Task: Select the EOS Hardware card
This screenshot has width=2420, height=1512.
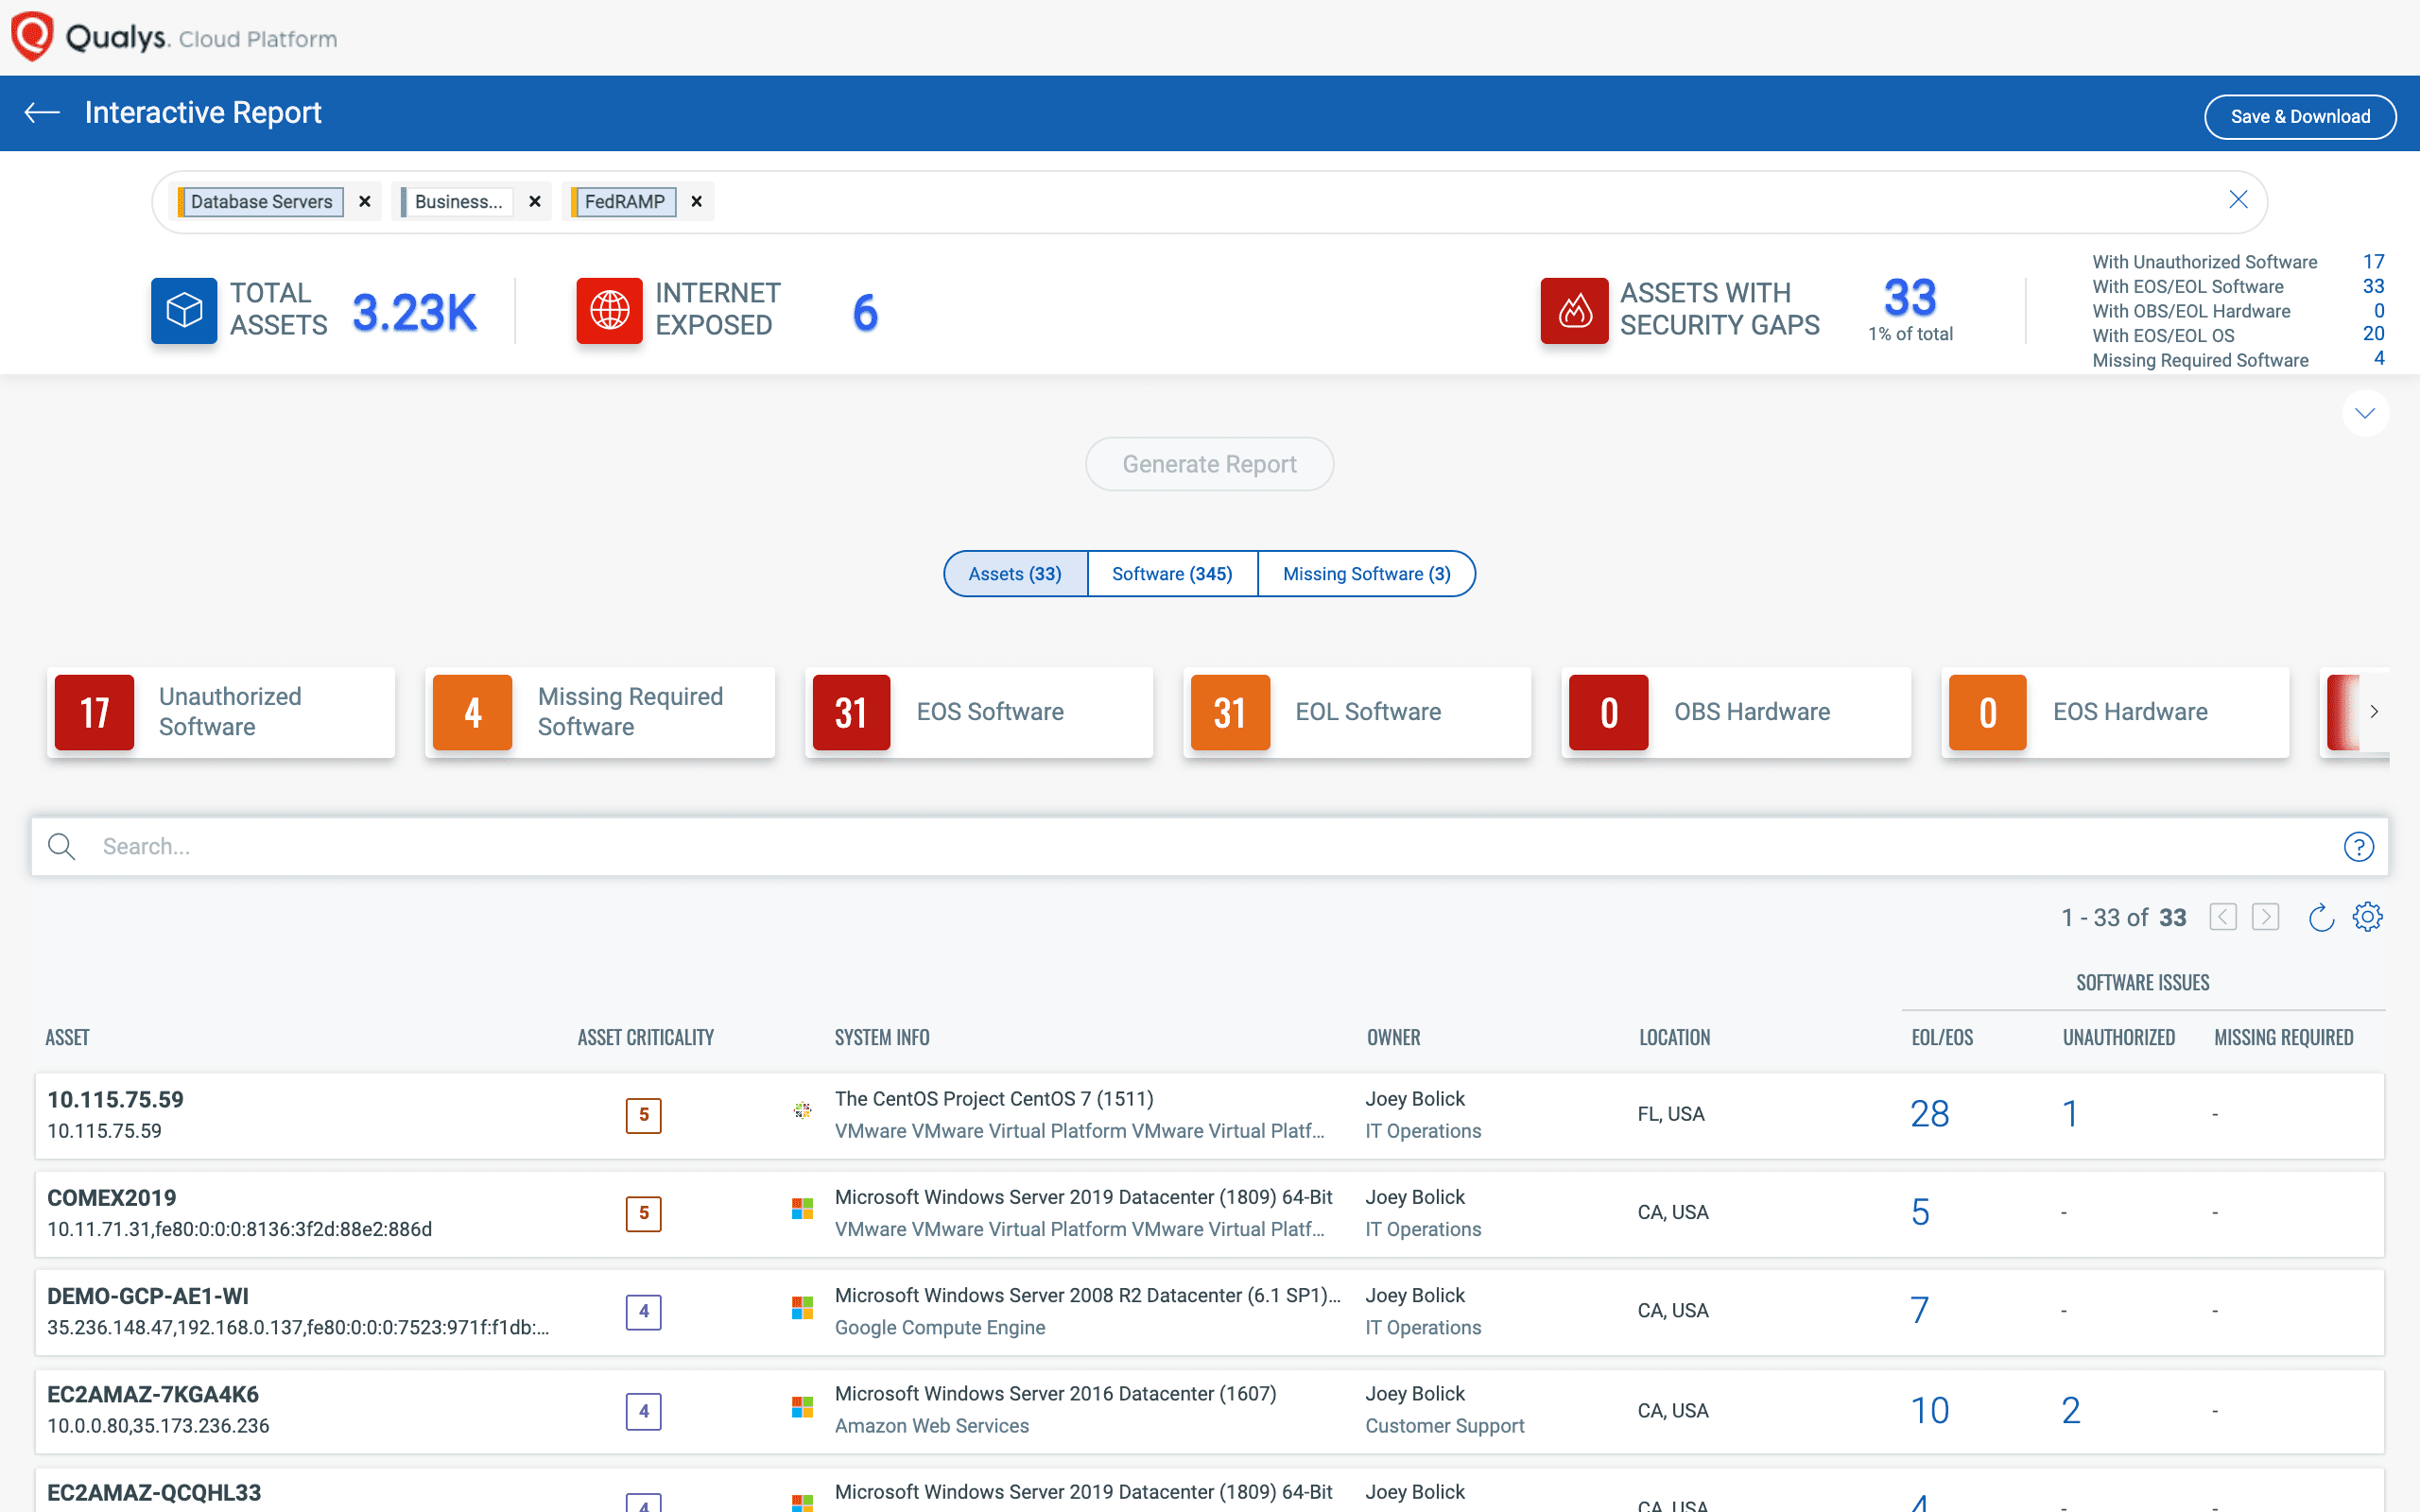Action: click(2115, 712)
